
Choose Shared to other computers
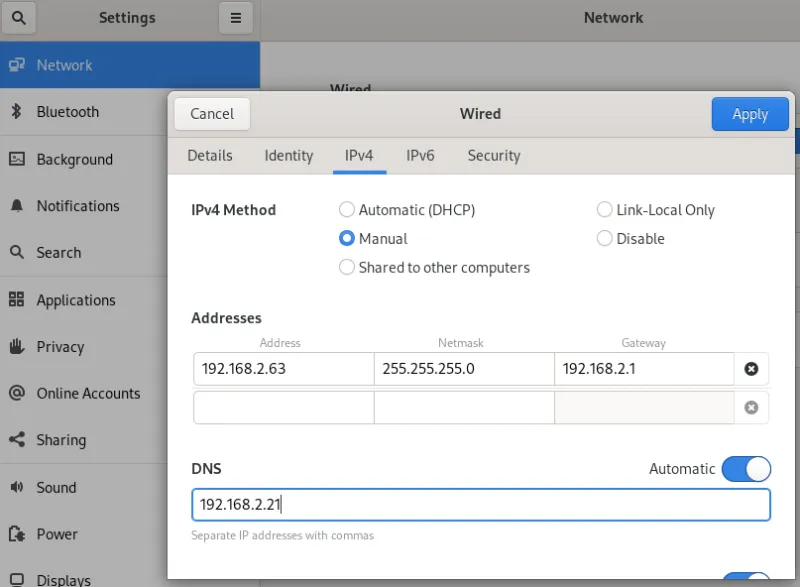(346, 267)
